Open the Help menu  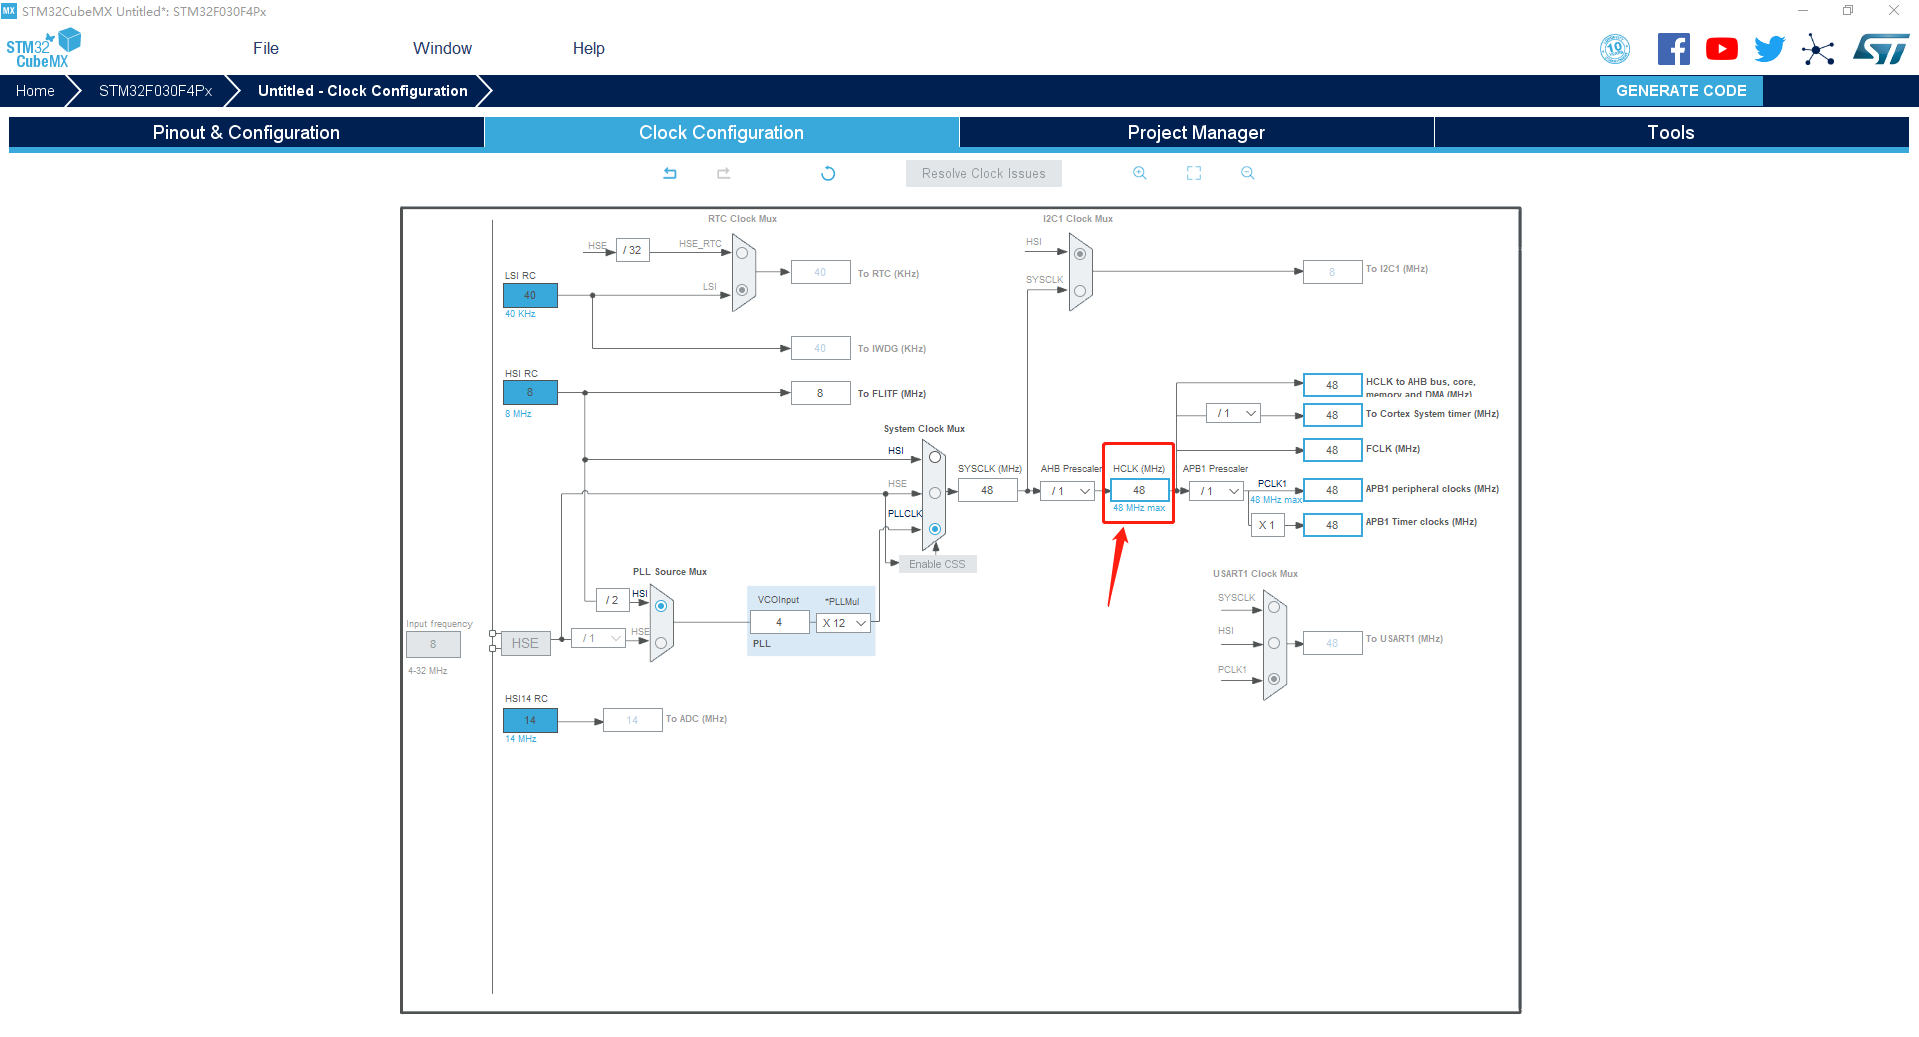tap(588, 48)
